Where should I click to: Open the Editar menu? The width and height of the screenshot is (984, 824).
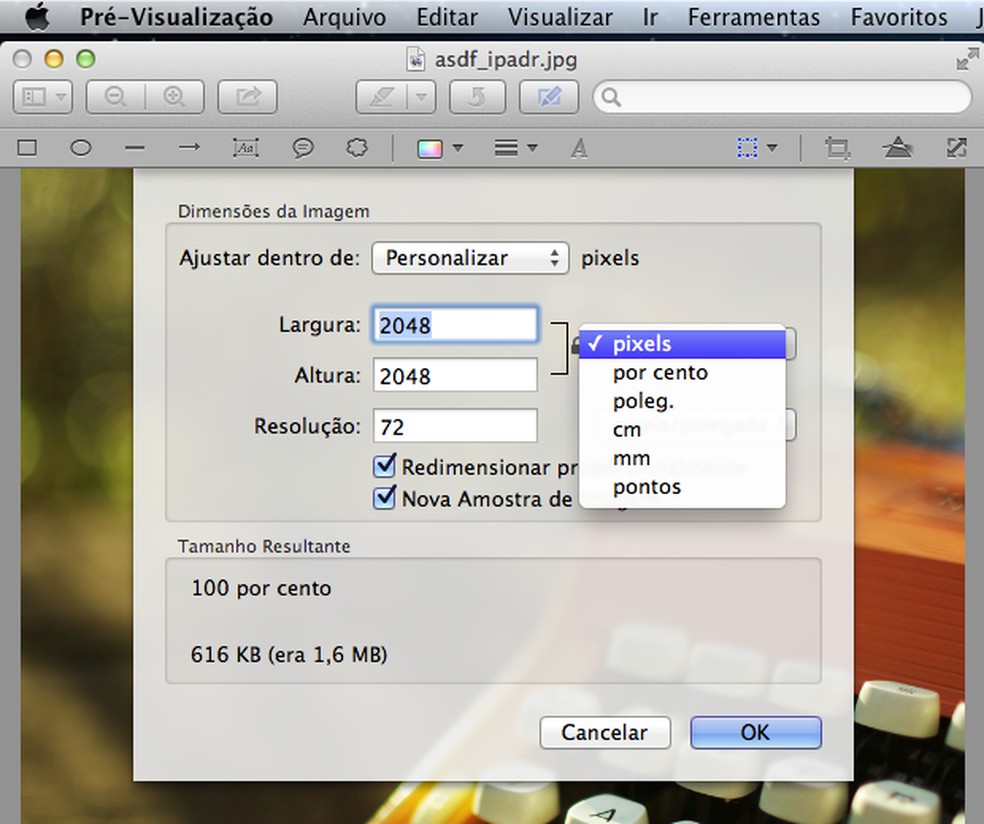pyautogui.click(x=447, y=17)
